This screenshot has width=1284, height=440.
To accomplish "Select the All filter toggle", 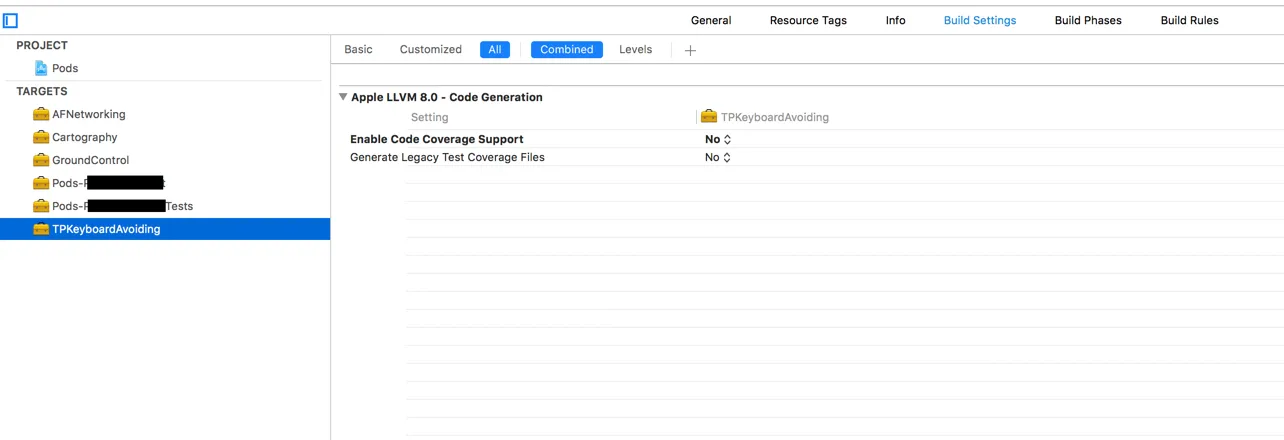I will click(495, 50).
